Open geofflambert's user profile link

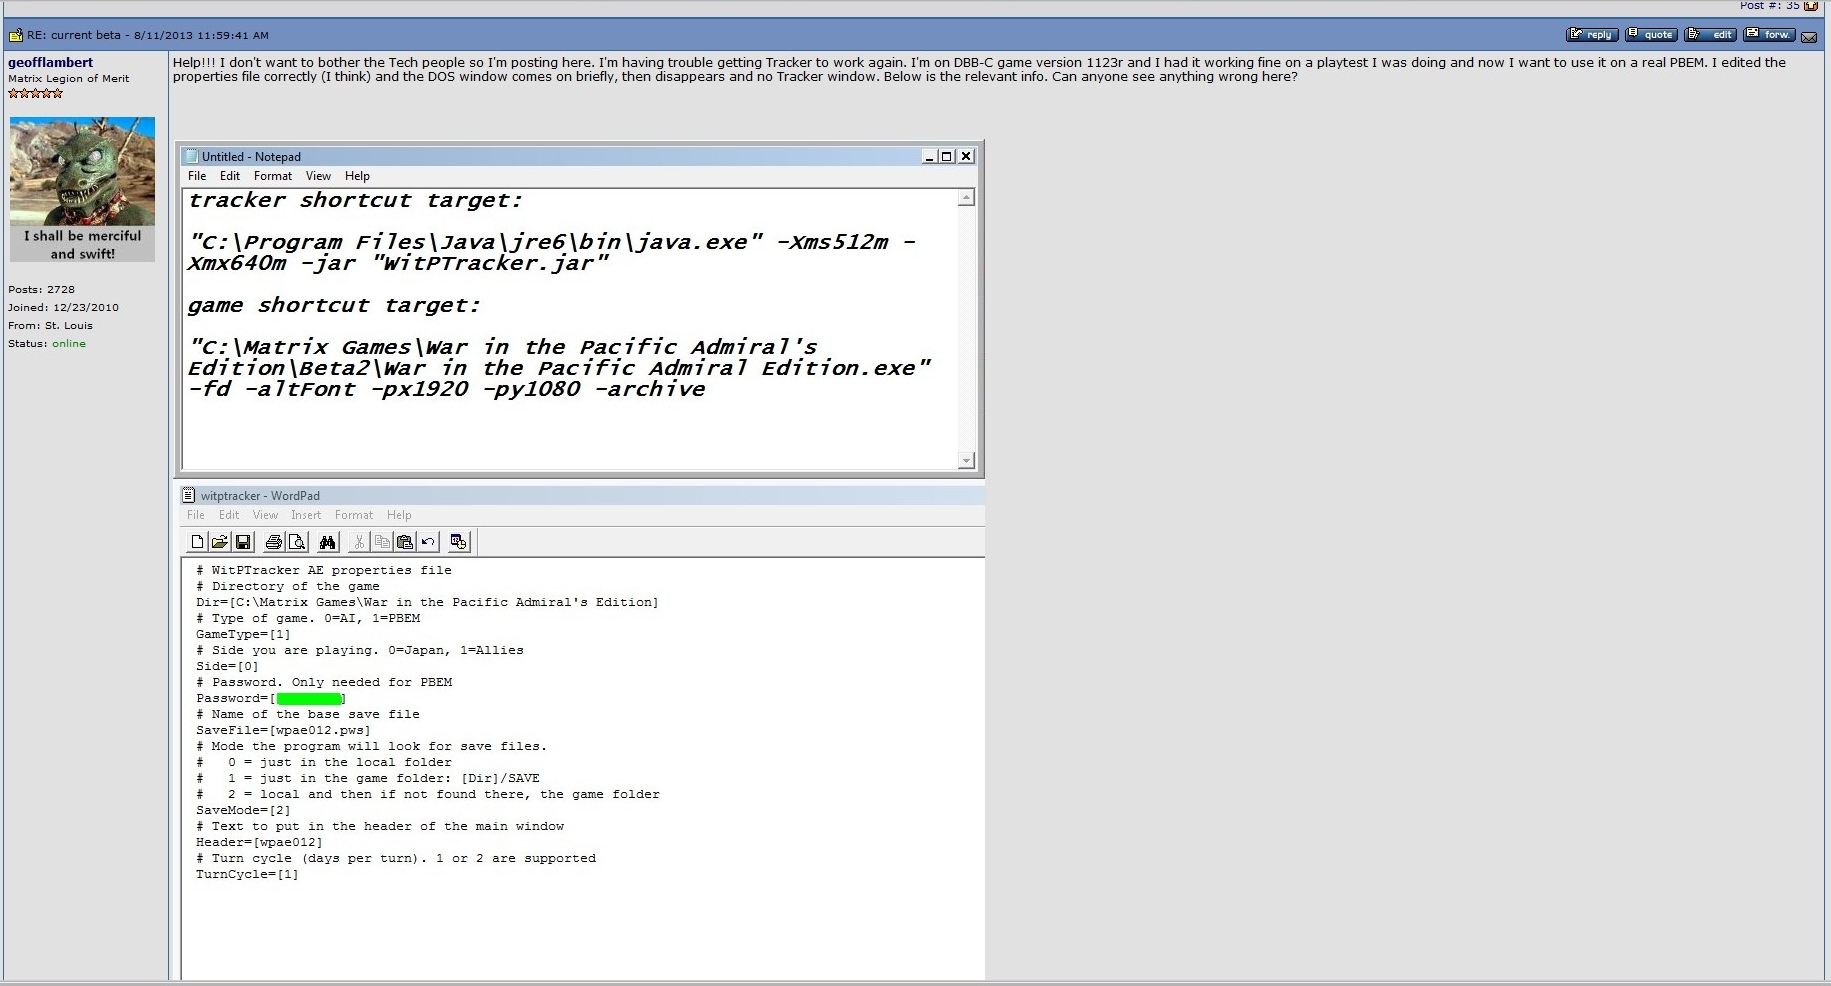coord(51,62)
